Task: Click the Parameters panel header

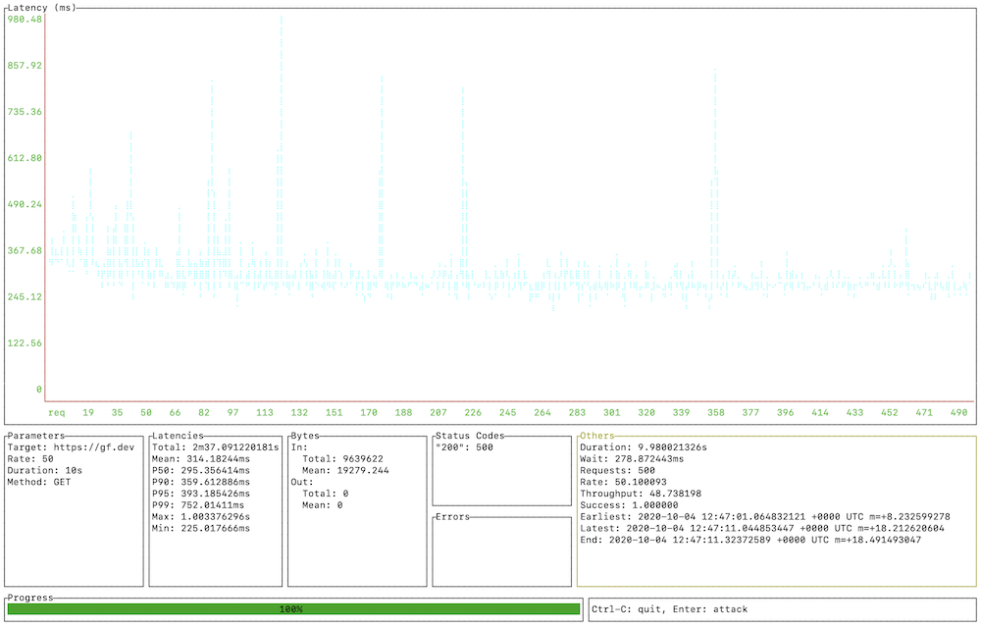Action: point(37,435)
